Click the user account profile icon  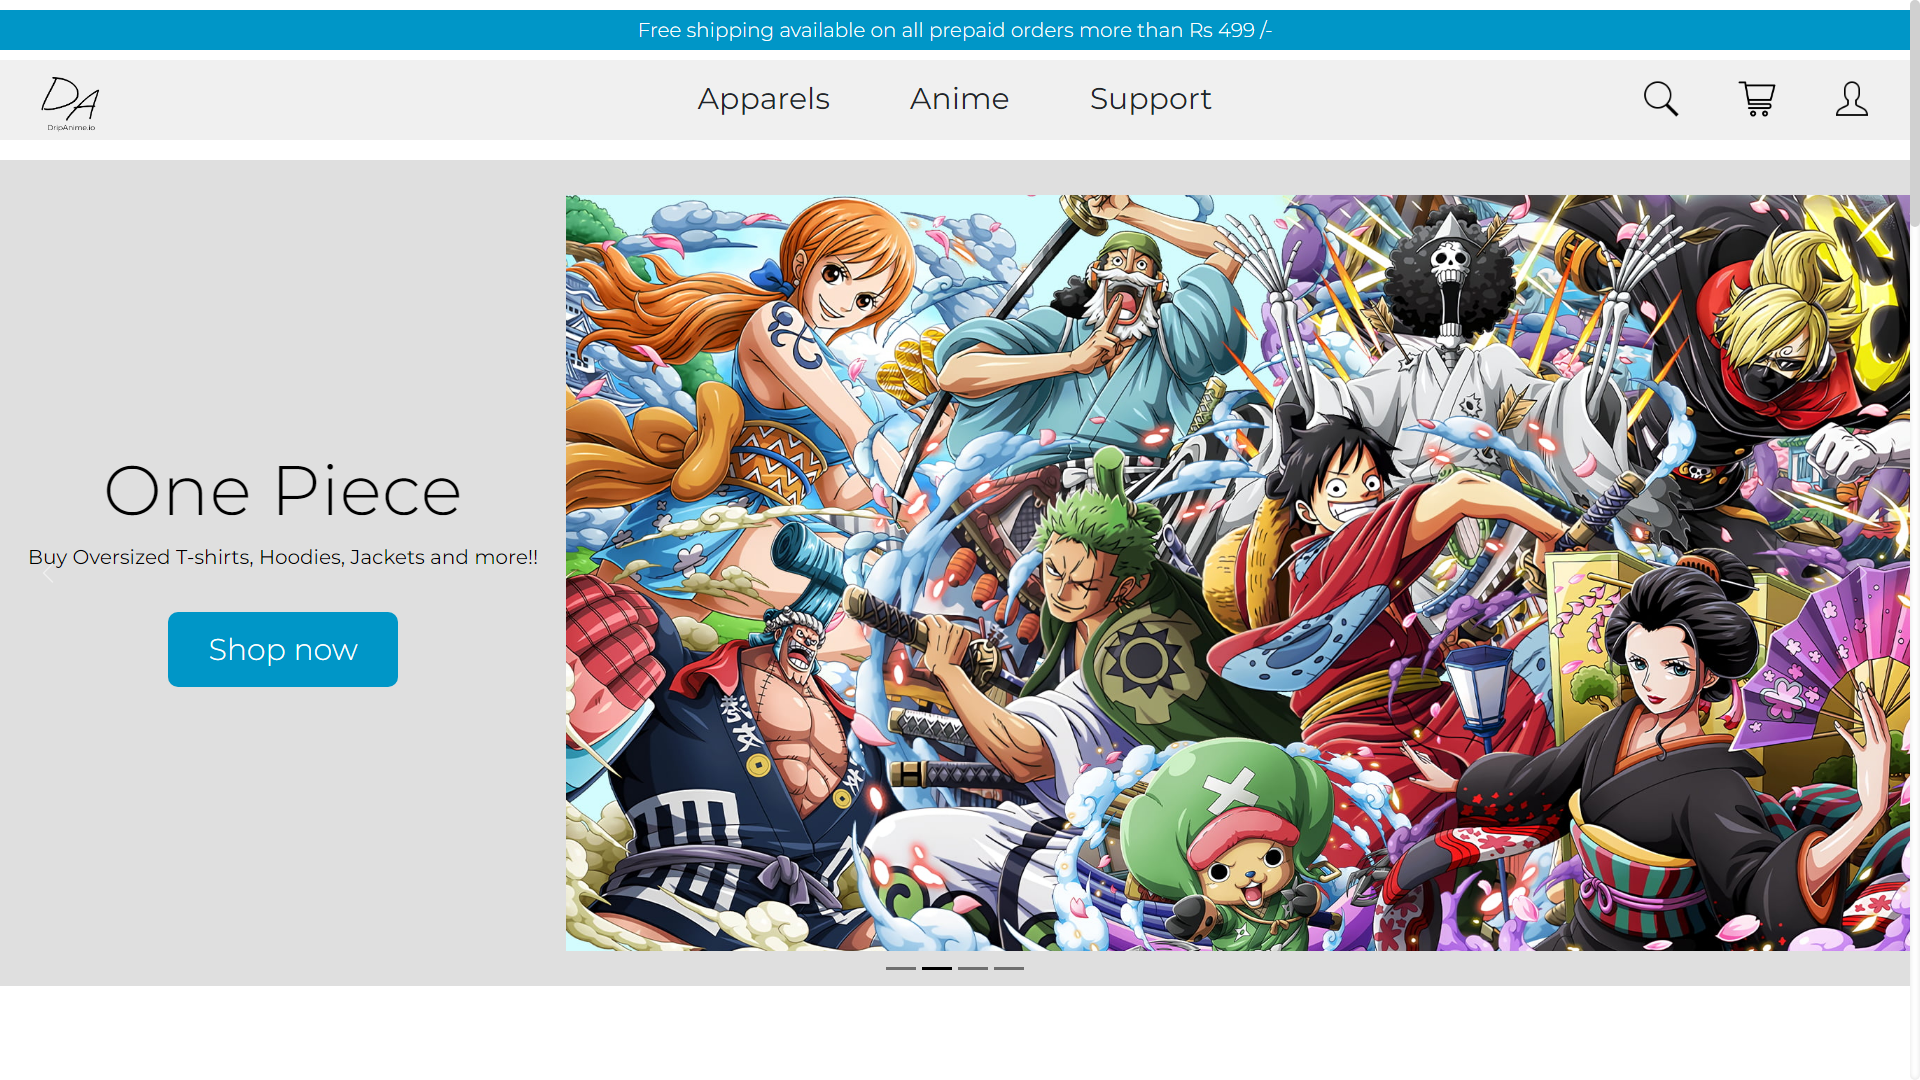(x=1851, y=99)
